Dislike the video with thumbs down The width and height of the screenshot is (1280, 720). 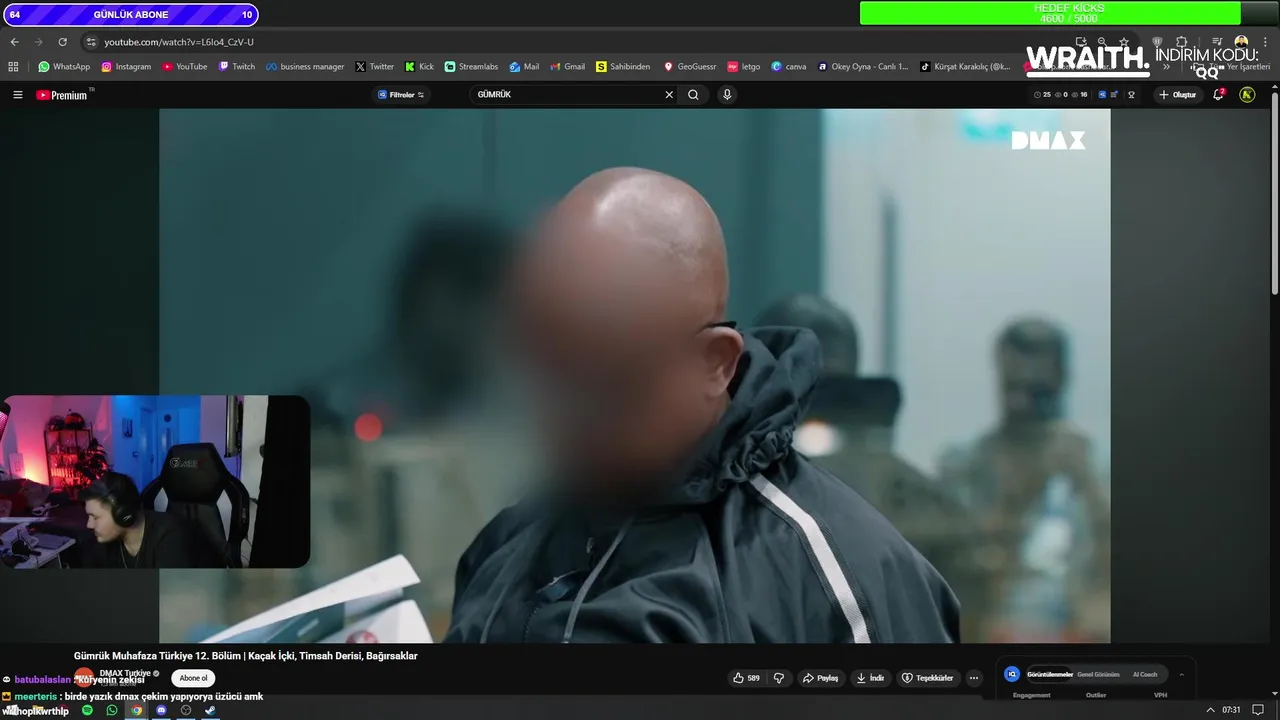click(x=779, y=678)
